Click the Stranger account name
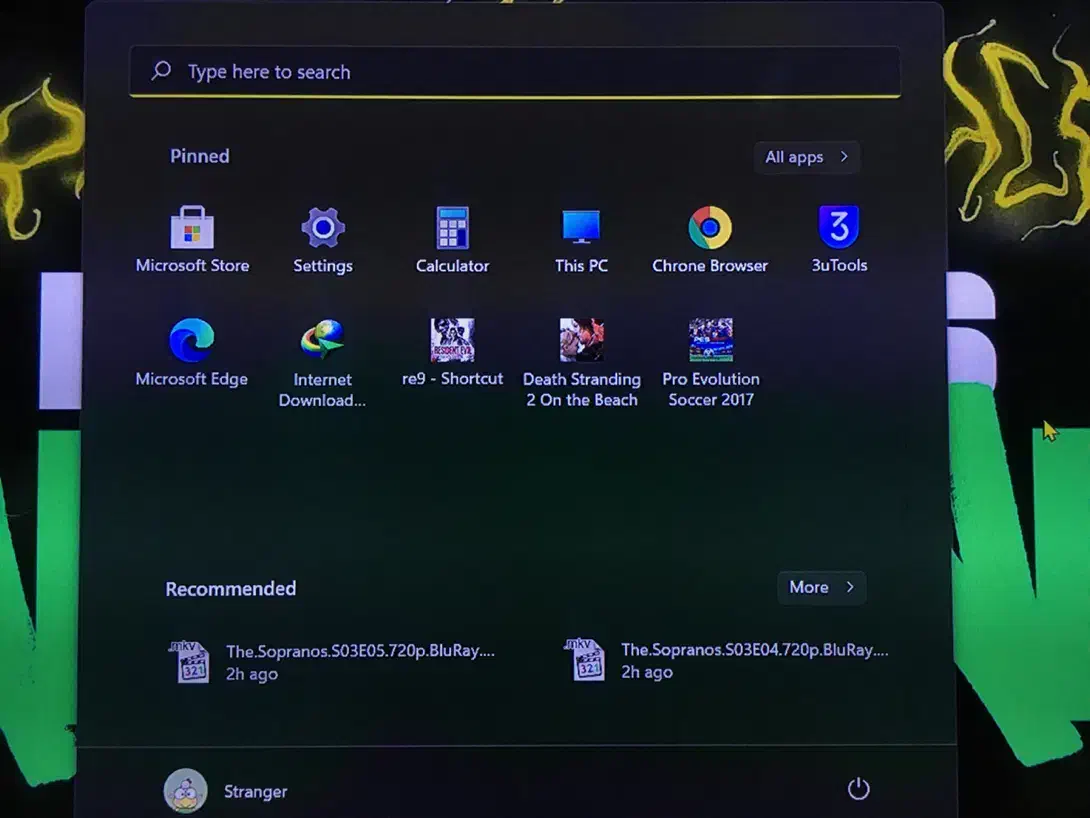The image size is (1090, 818). (255, 792)
